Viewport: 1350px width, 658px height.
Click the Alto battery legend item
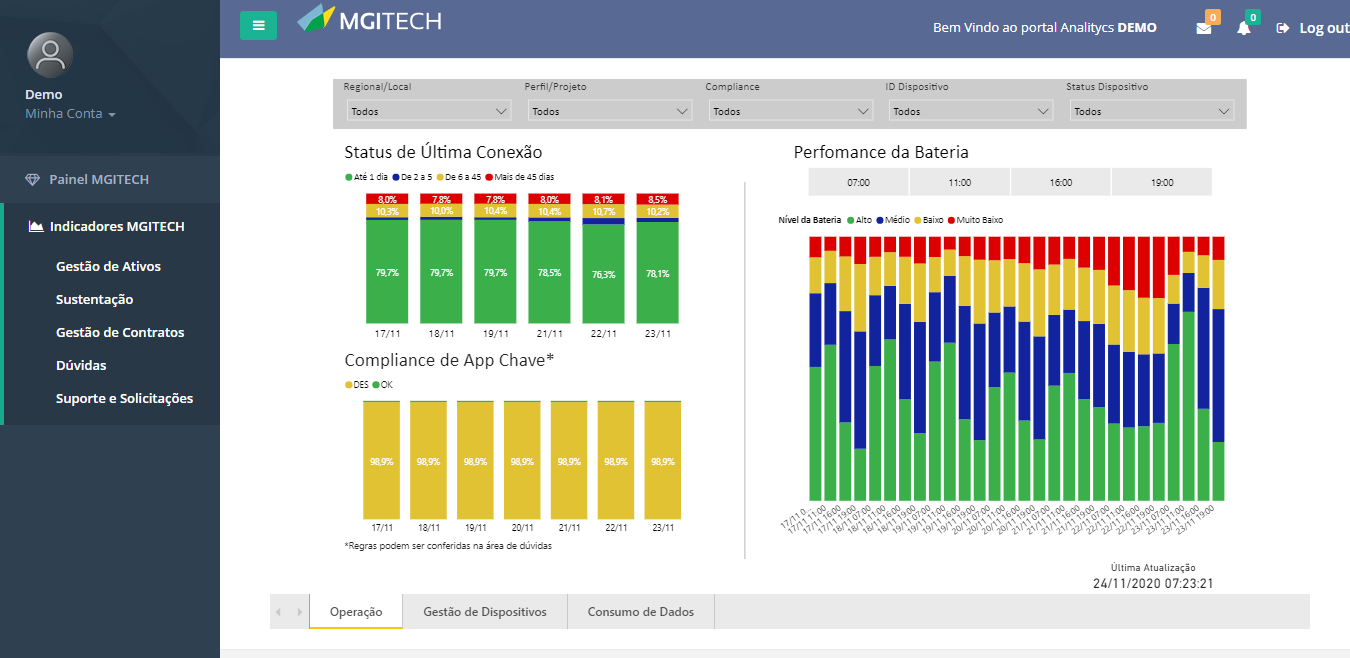click(x=859, y=220)
